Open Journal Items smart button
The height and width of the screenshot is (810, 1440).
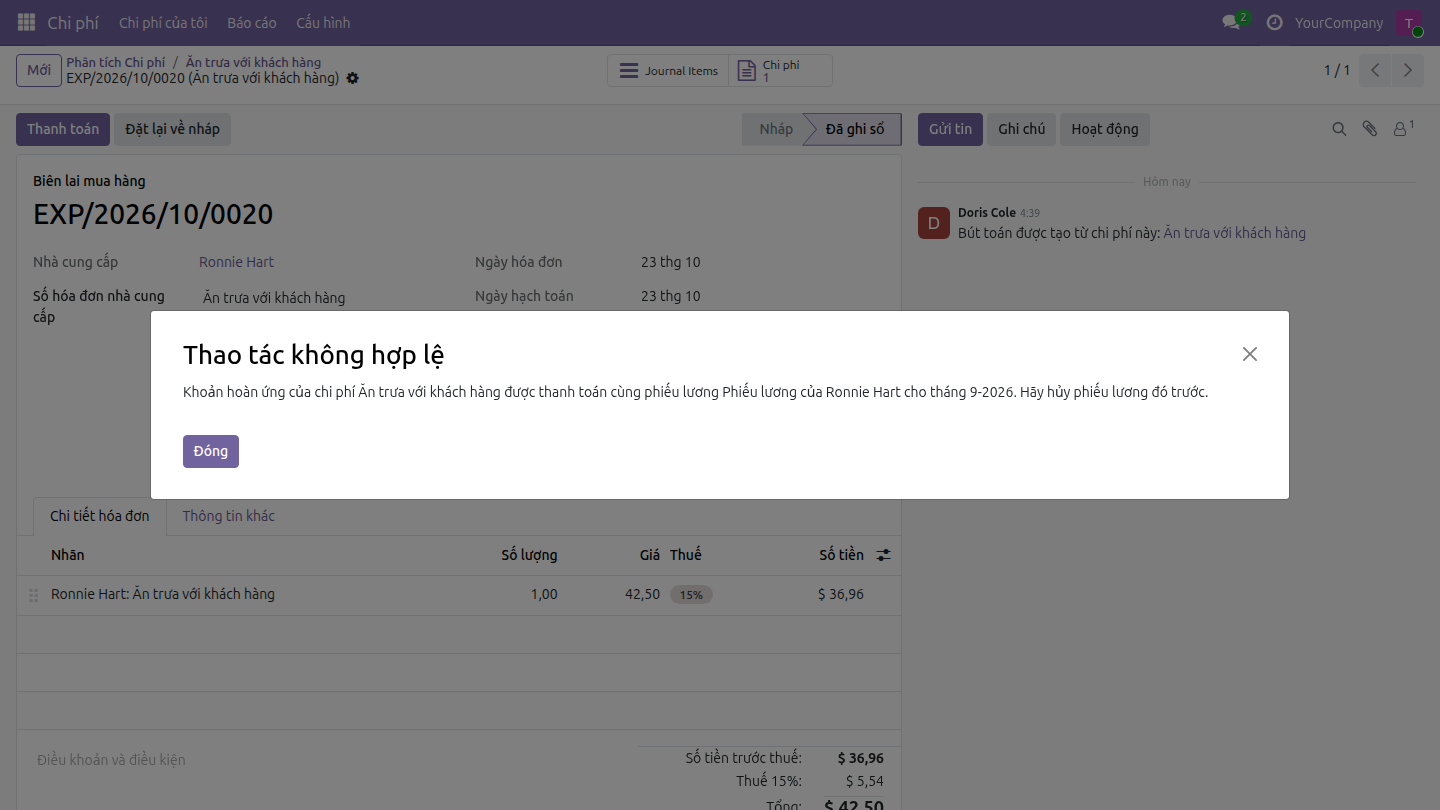(x=668, y=71)
